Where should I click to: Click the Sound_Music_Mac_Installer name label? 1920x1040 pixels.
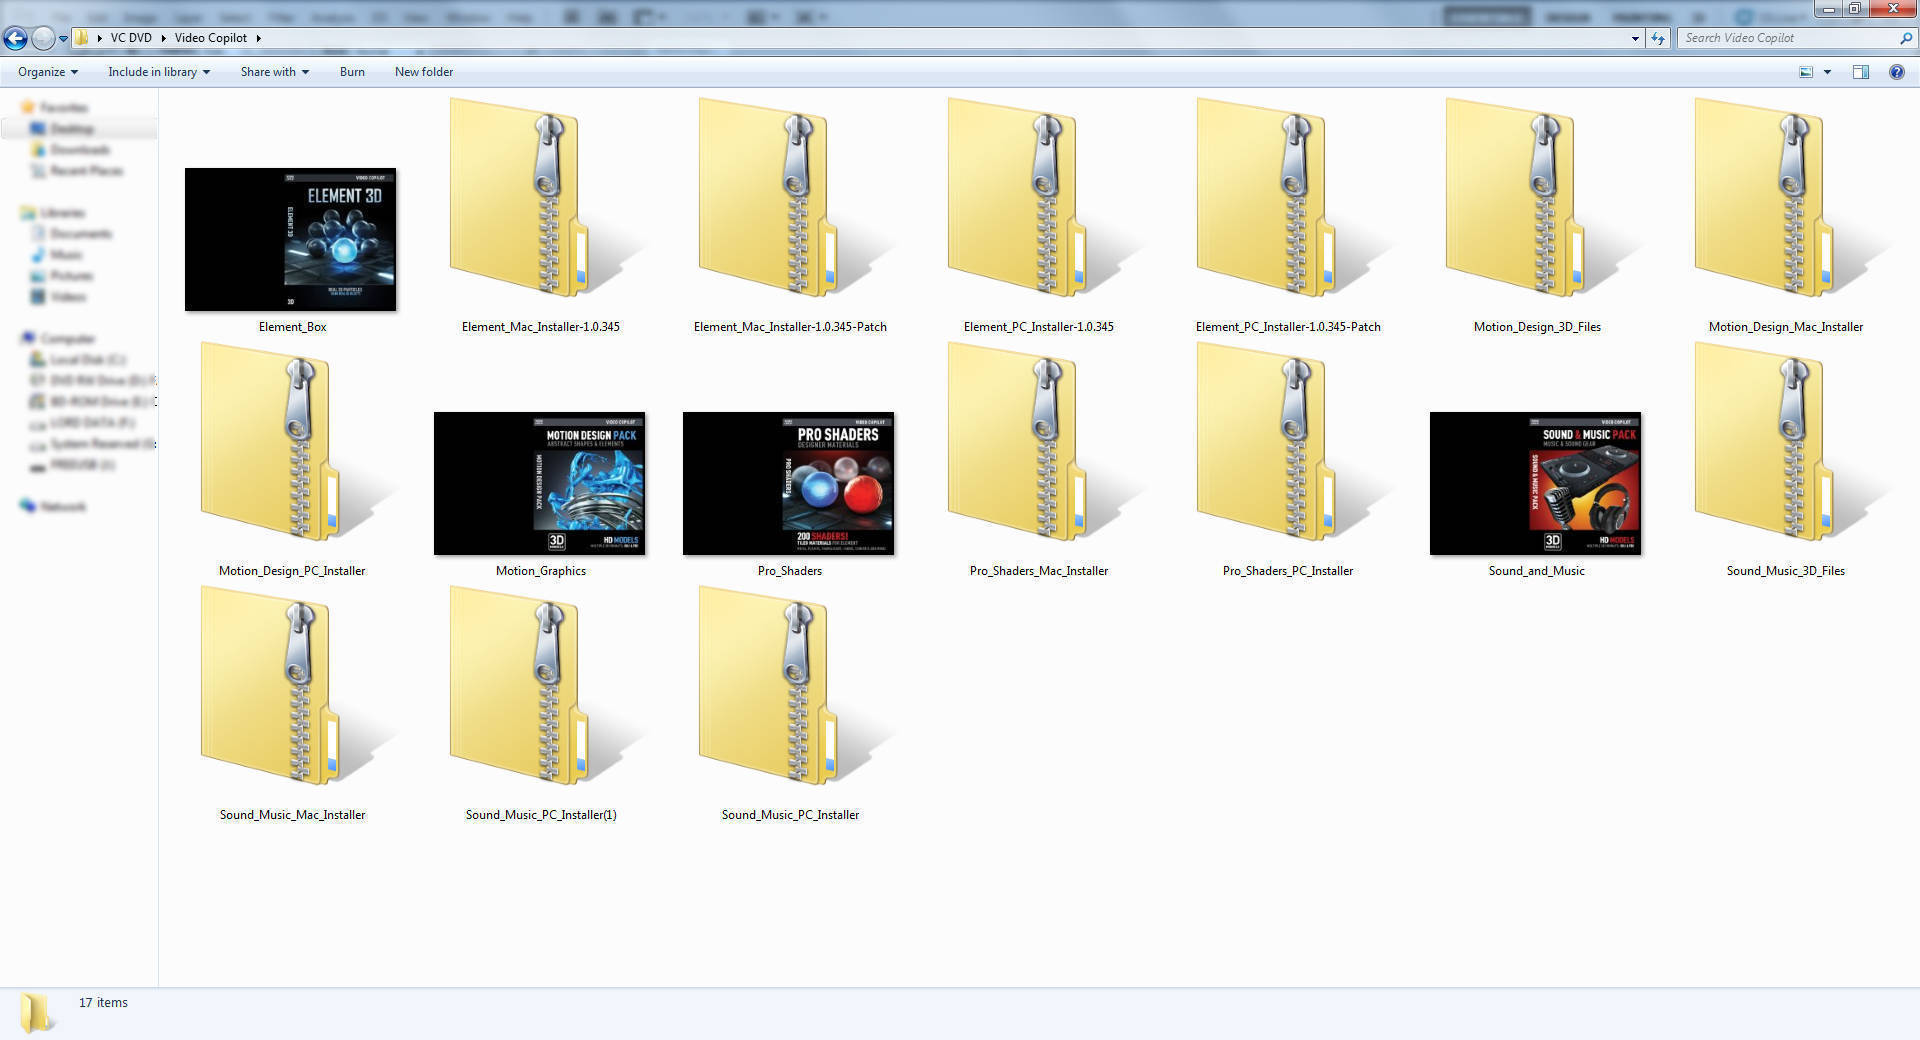click(x=292, y=815)
